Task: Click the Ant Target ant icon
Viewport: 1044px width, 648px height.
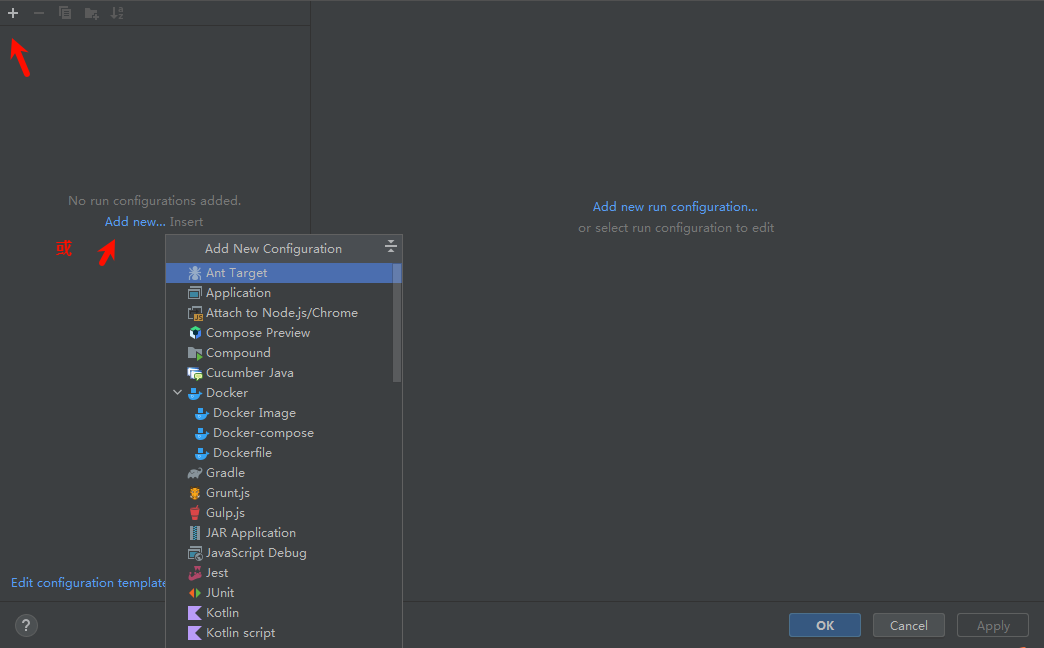Action: [x=194, y=273]
